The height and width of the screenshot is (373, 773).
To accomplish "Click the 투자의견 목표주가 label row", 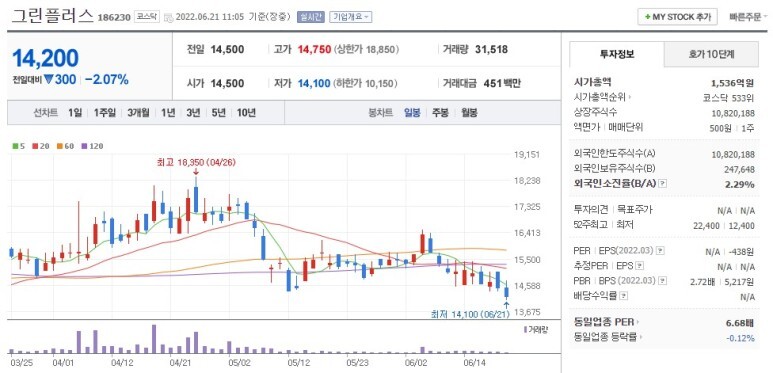I will (x=613, y=210).
